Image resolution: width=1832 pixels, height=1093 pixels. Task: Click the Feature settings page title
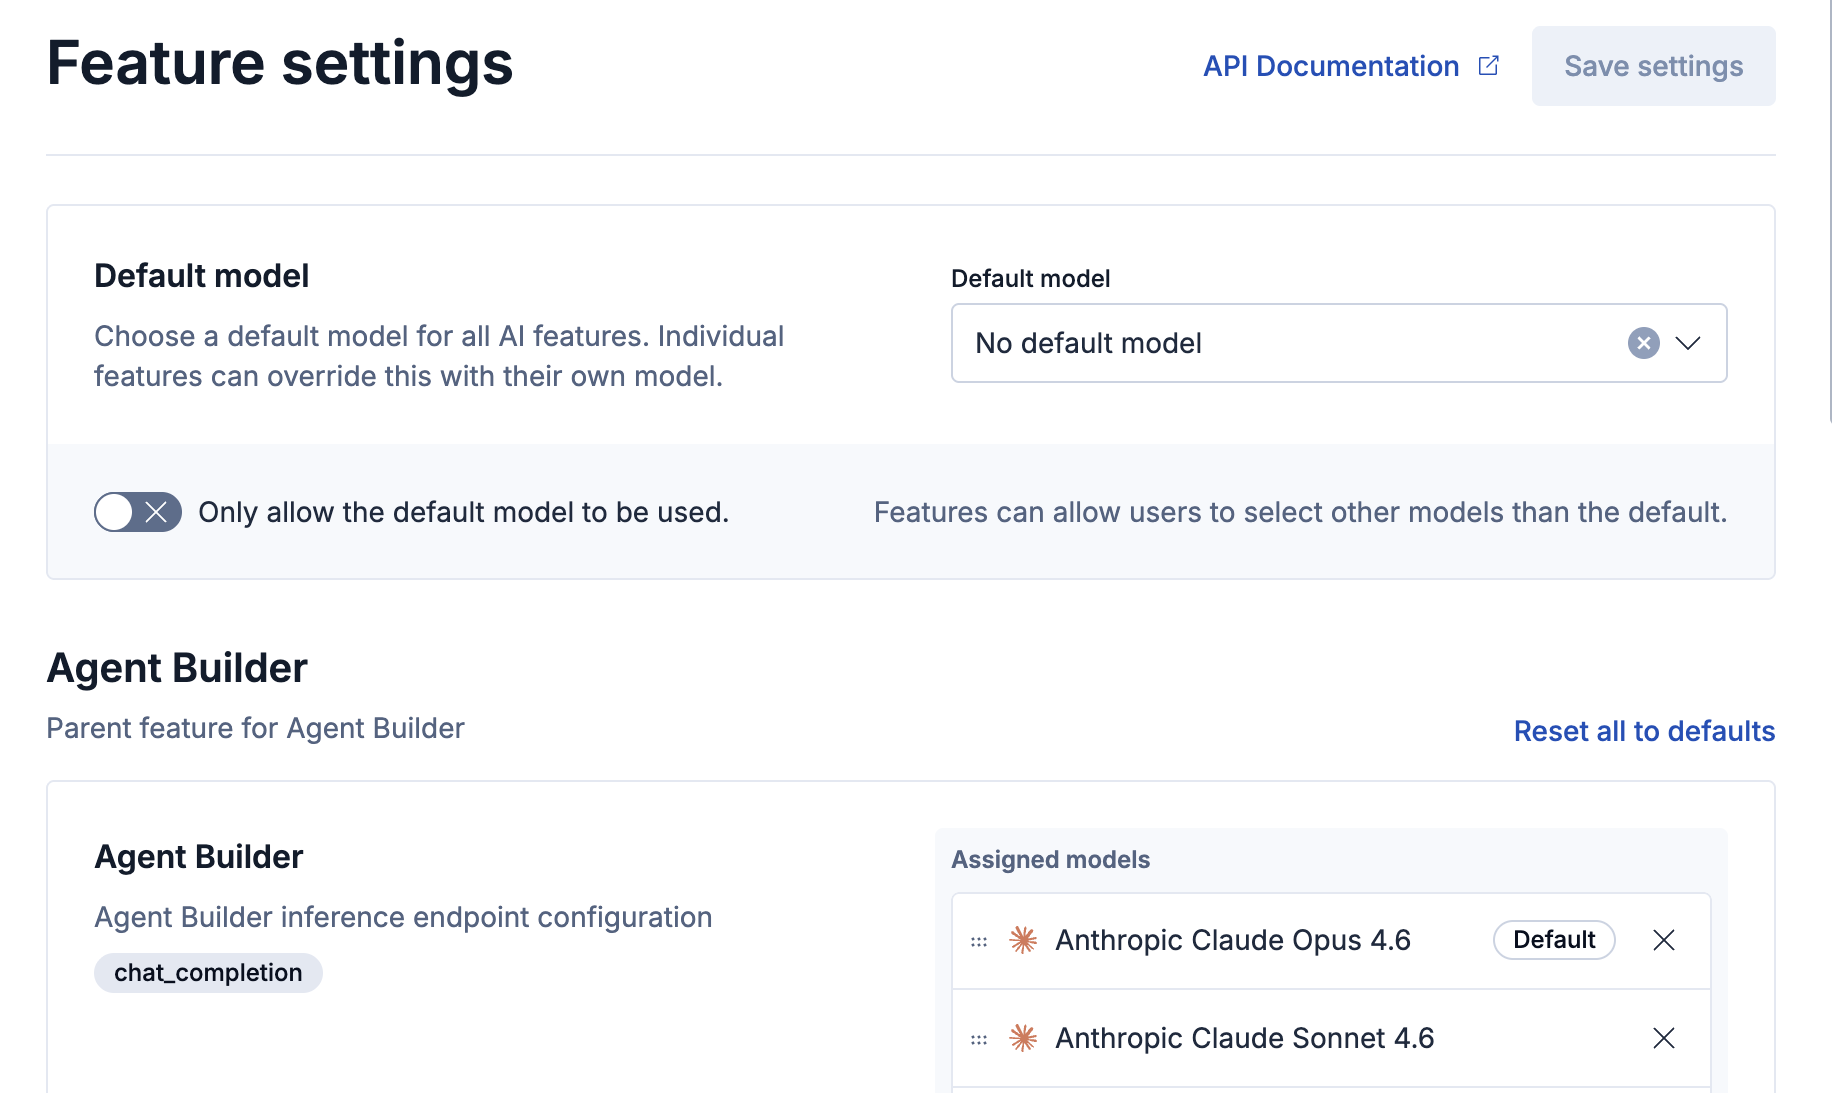tap(280, 64)
